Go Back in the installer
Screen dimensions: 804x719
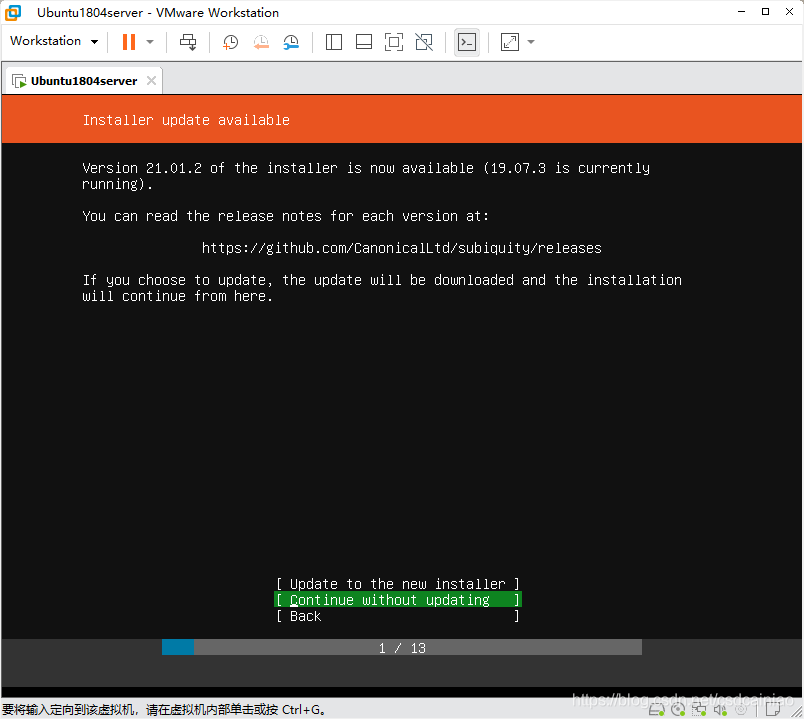[397, 616]
